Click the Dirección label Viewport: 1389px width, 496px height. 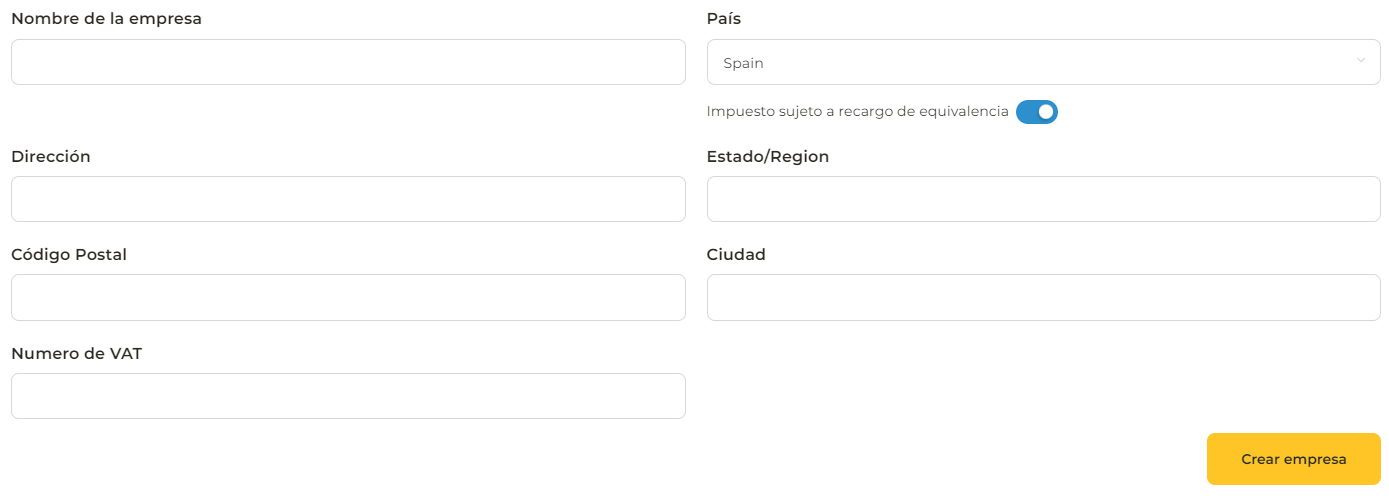click(51, 157)
